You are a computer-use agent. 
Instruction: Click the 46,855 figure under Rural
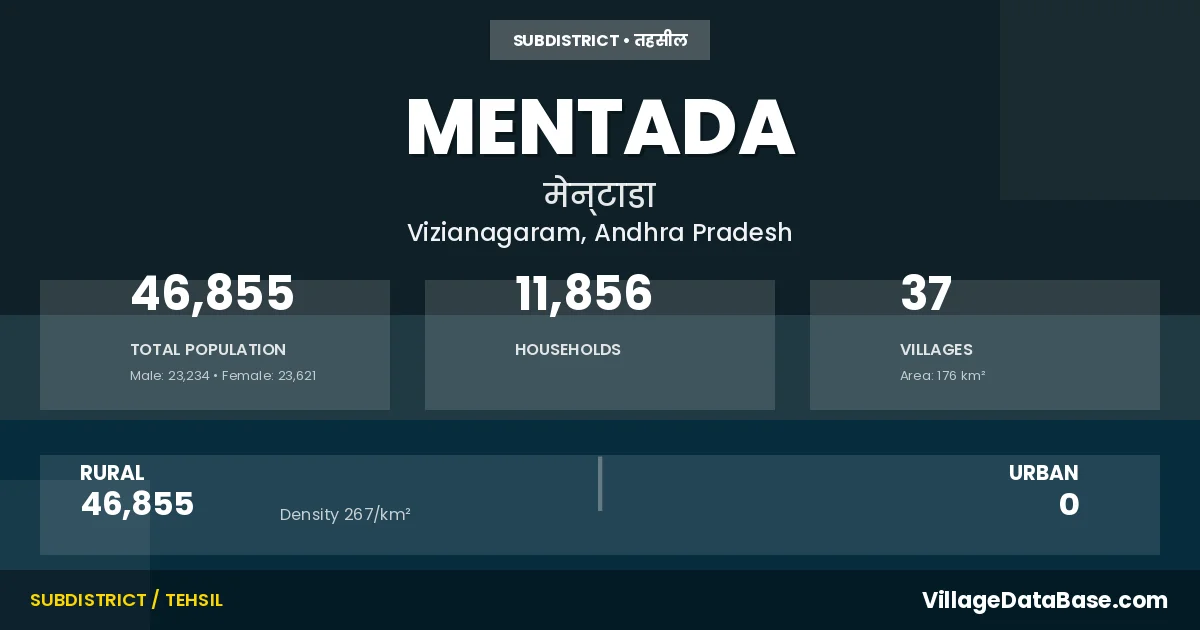(x=138, y=504)
